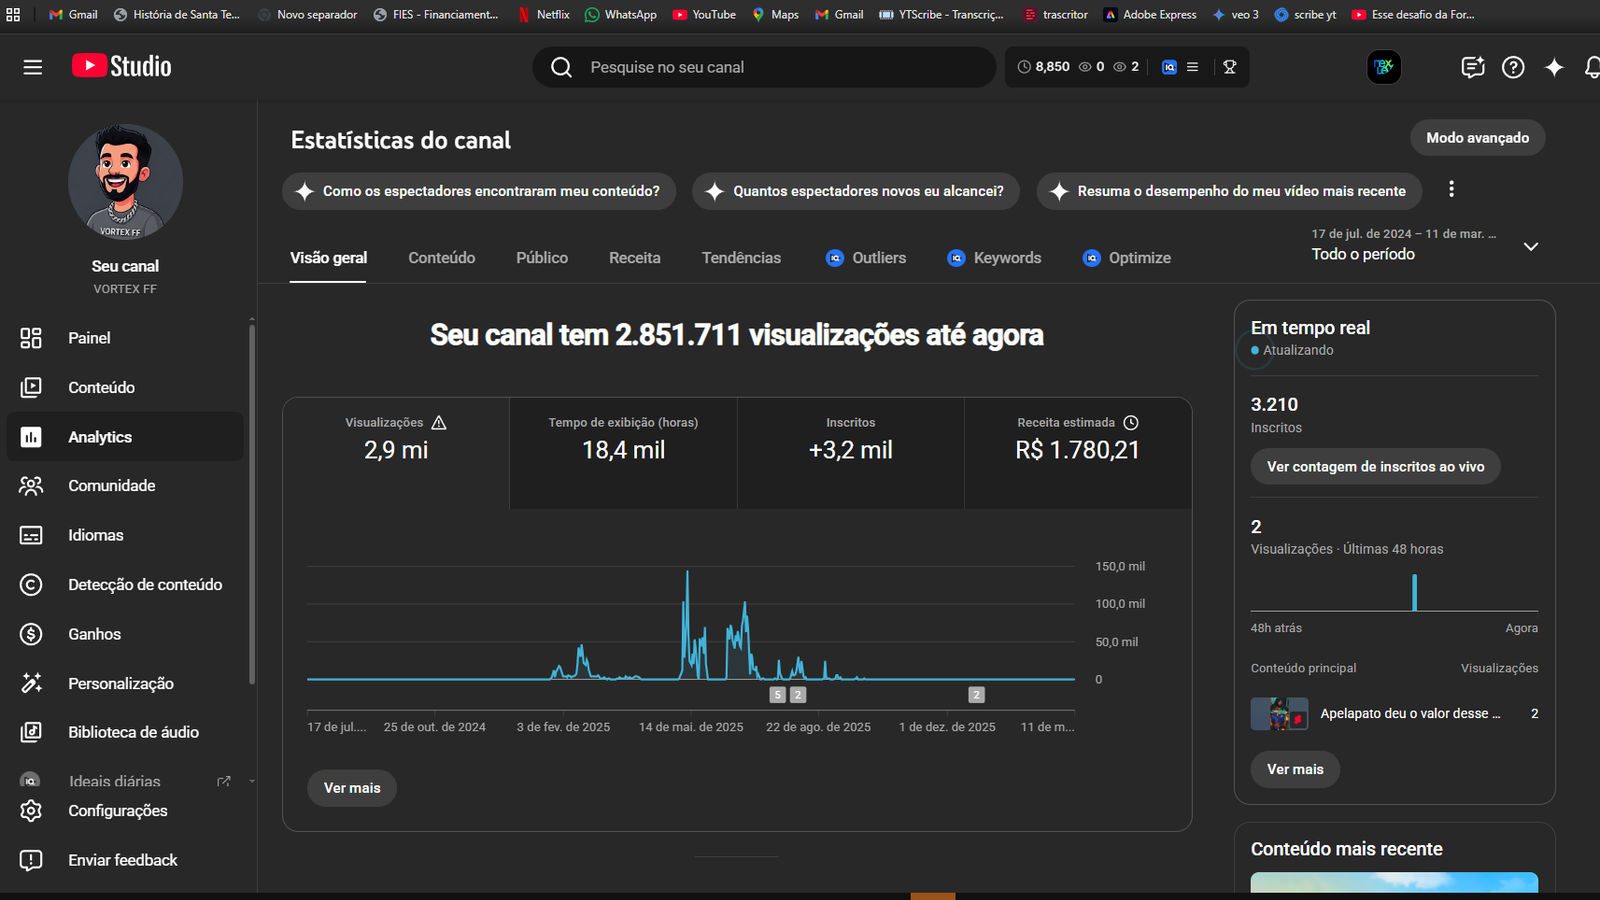Open the Outliers tab
This screenshot has height=900, width=1600.
point(866,258)
